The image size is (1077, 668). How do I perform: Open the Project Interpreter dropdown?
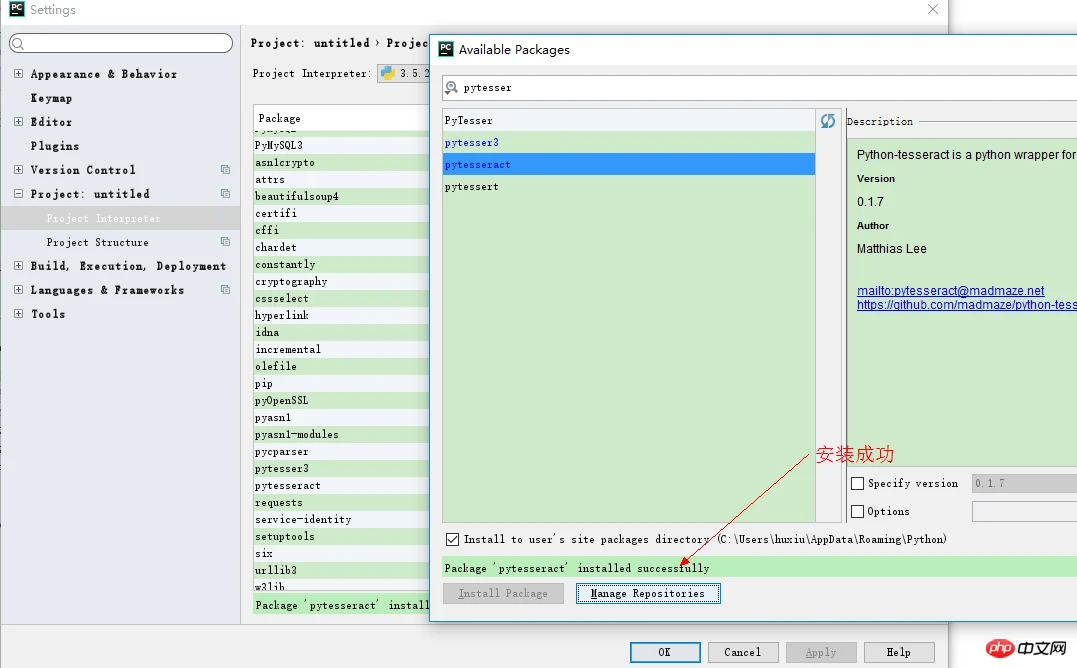coord(403,73)
